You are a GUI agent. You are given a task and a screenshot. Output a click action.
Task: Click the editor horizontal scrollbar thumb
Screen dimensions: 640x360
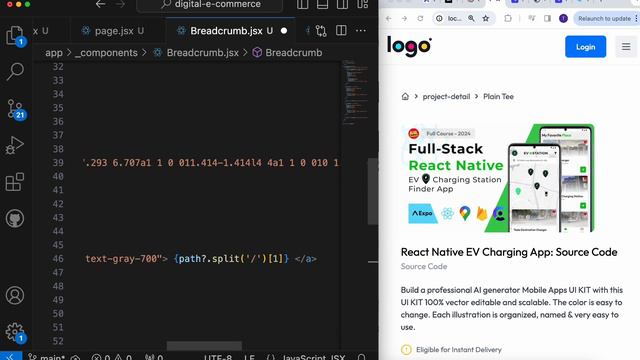(x=204, y=346)
